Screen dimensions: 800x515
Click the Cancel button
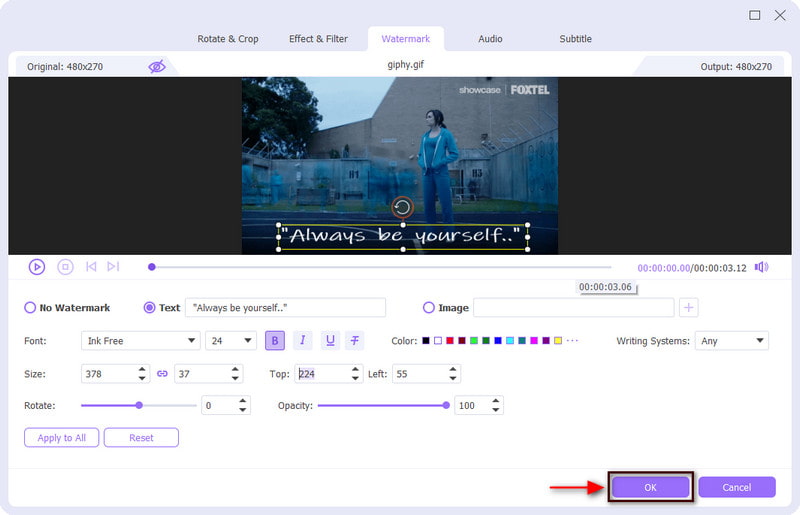point(737,487)
